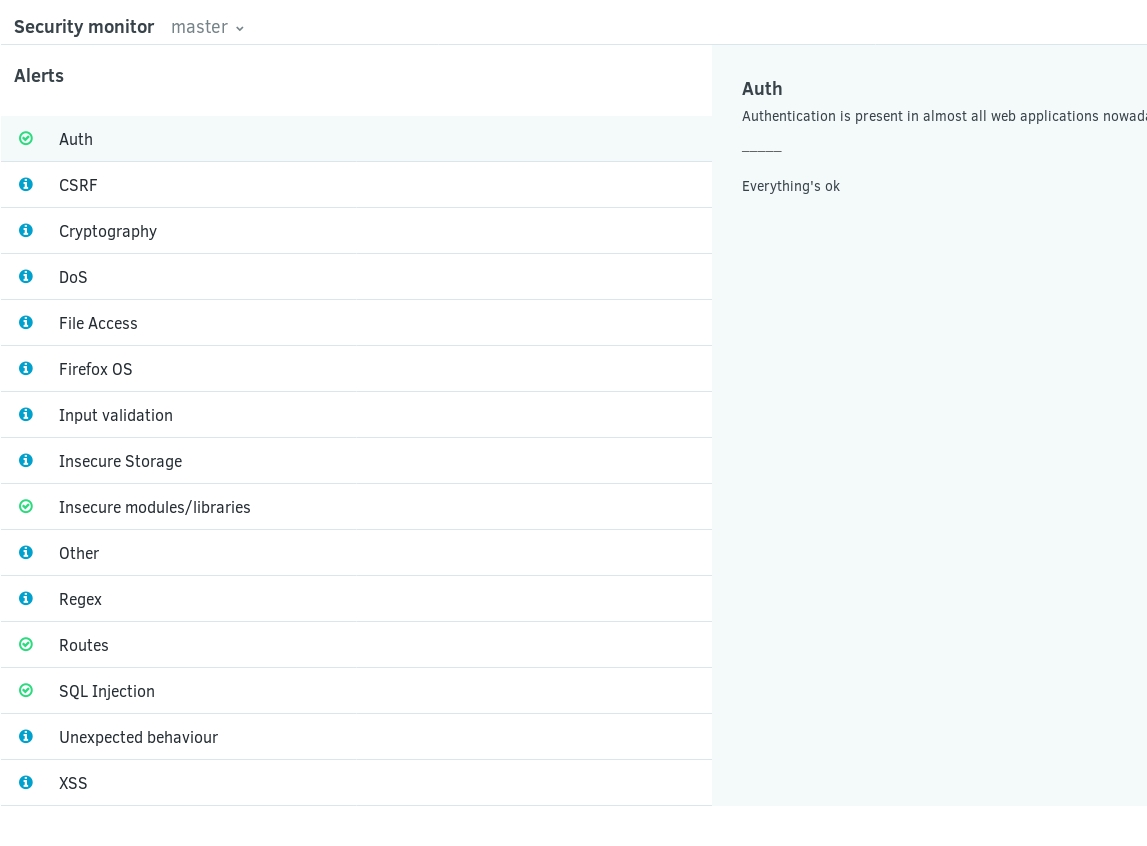Screen dimensions: 1147x846
Task: Select the File Access alert
Action: (356, 323)
